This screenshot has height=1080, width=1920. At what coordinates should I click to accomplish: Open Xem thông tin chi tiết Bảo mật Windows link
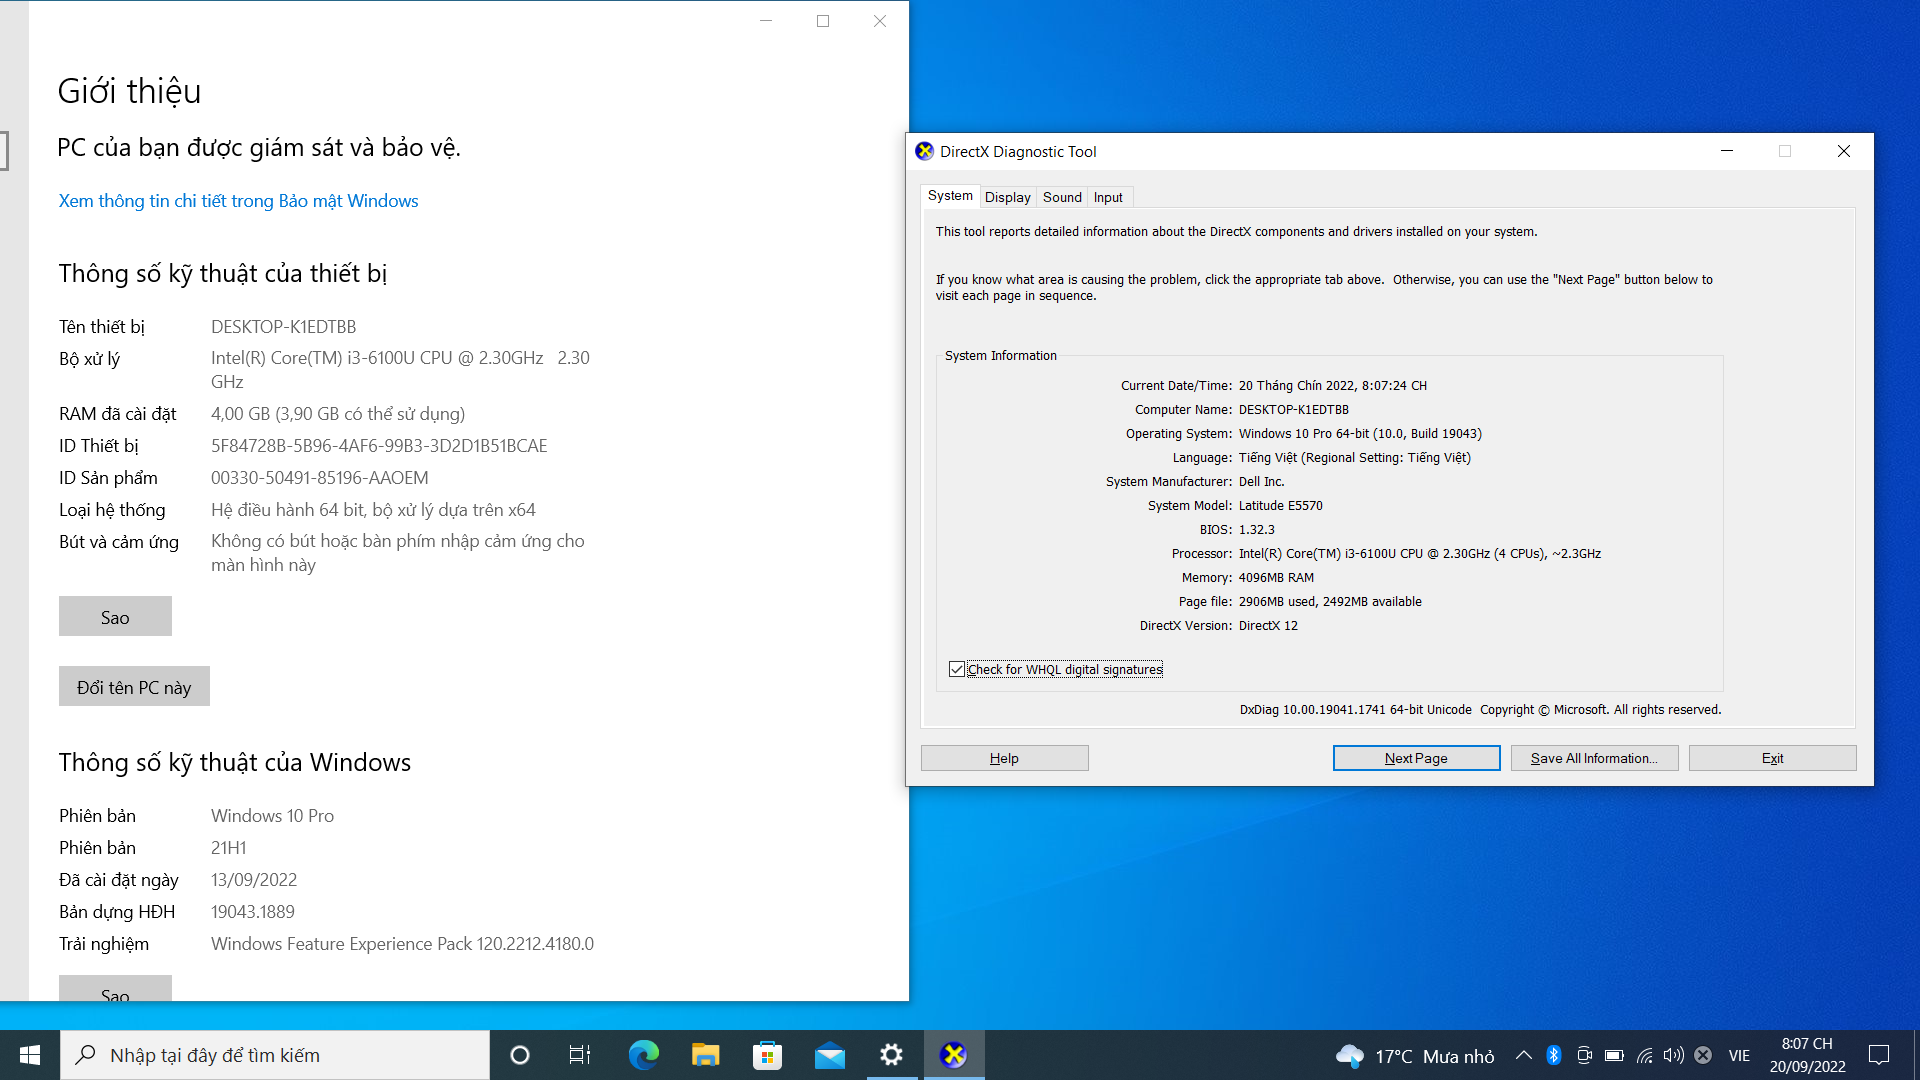238,201
